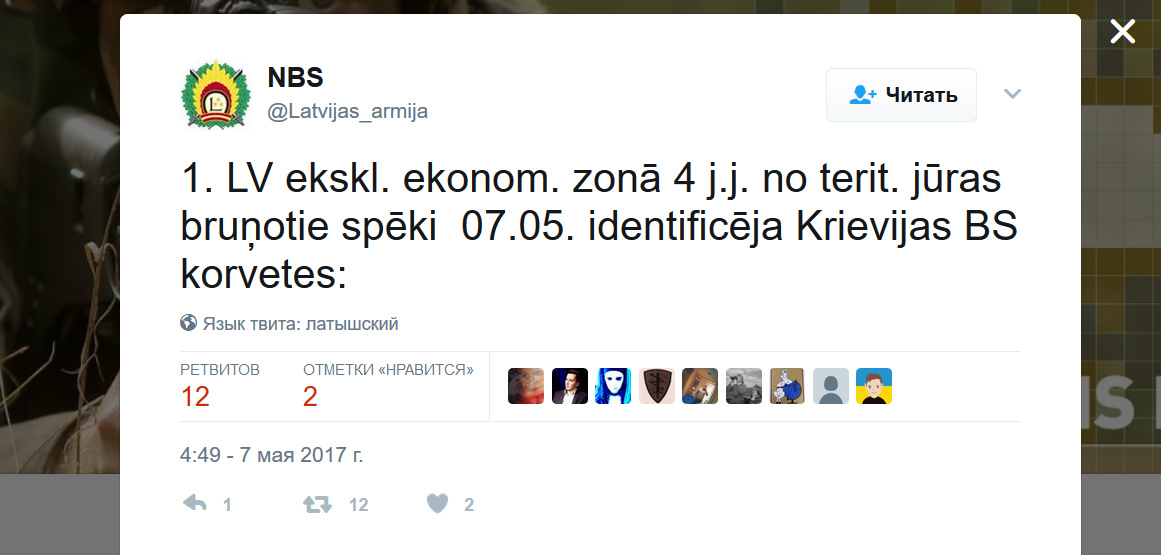Open the Ukrainian flag cartoon avatar
The image size is (1161, 555).
click(x=874, y=386)
